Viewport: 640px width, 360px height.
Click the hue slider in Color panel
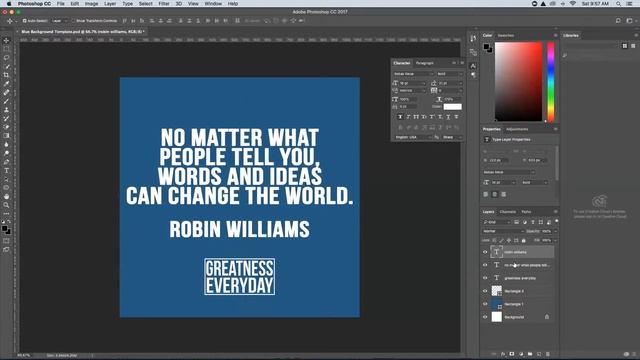[551, 82]
